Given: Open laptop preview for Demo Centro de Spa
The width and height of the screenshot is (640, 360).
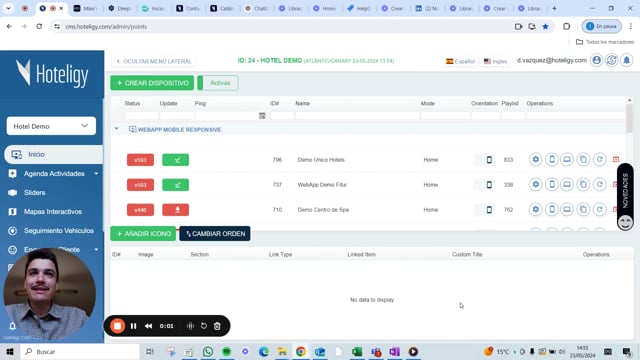Looking at the screenshot, I should point(567,209).
